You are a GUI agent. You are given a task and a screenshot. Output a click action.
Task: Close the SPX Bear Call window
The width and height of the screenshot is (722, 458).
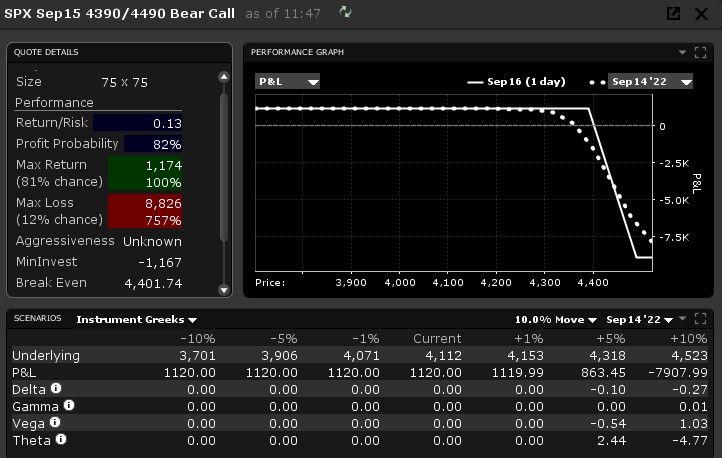[x=702, y=13]
